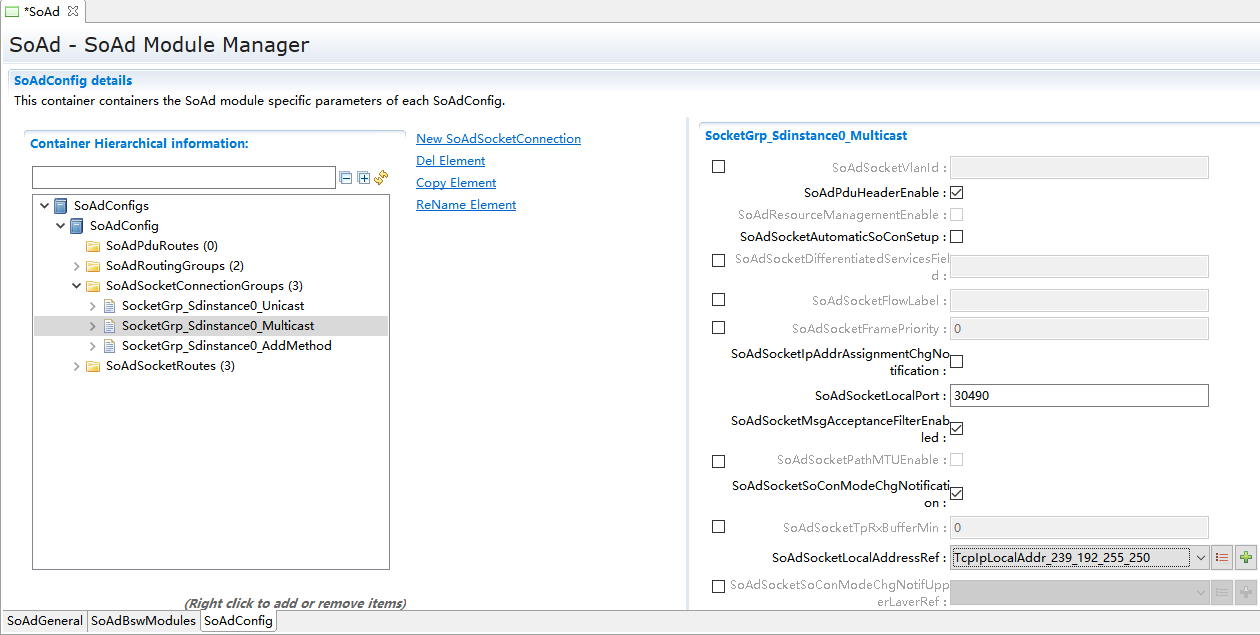The image size is (1260, 635).
Task: Click the SoAdConfigs root node icon
Action: (x=61, y=206)
